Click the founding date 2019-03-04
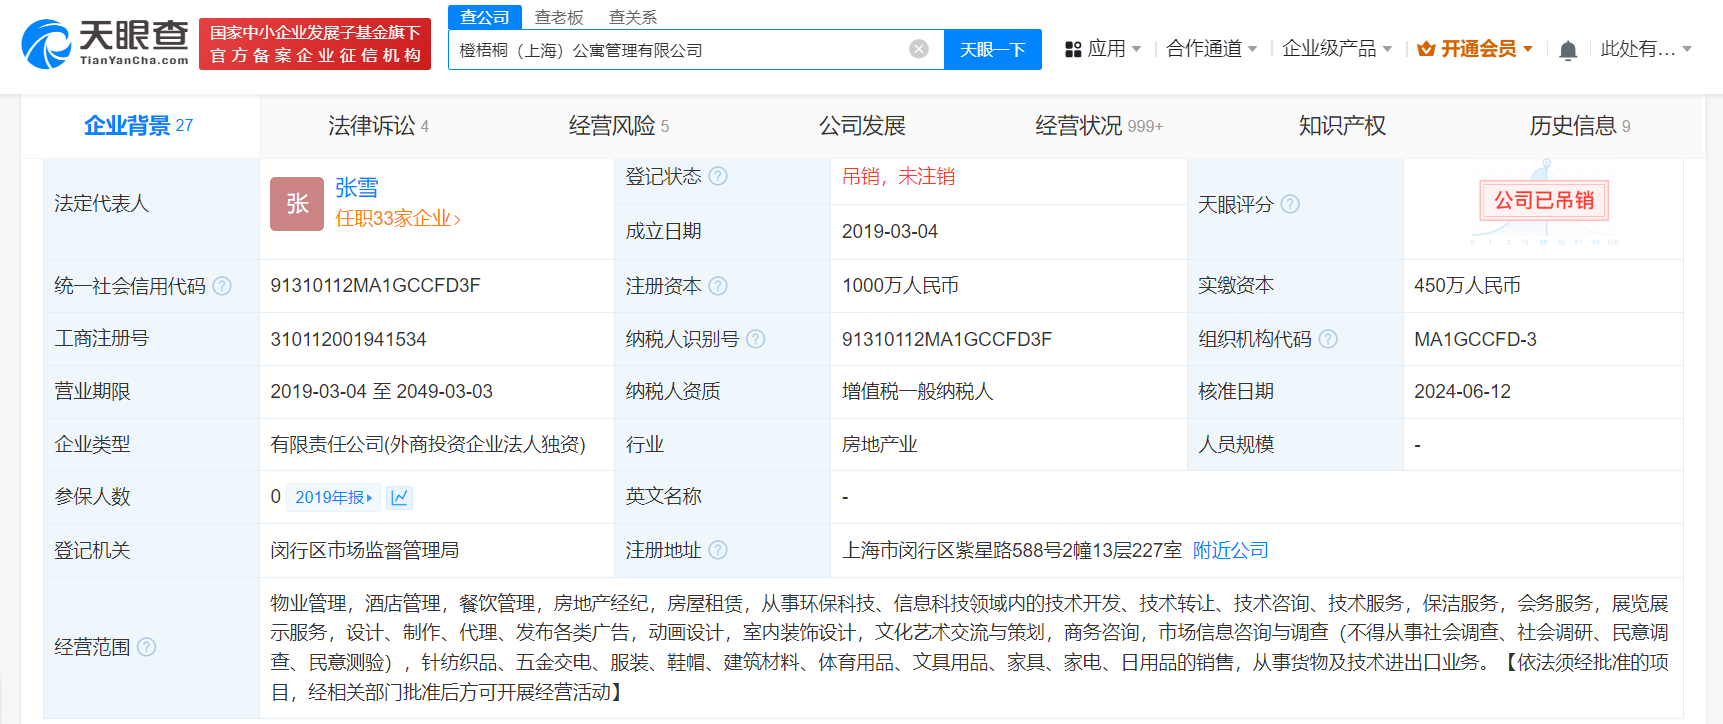This screenshot has height=724, width=1723. (x=890, y=232)
